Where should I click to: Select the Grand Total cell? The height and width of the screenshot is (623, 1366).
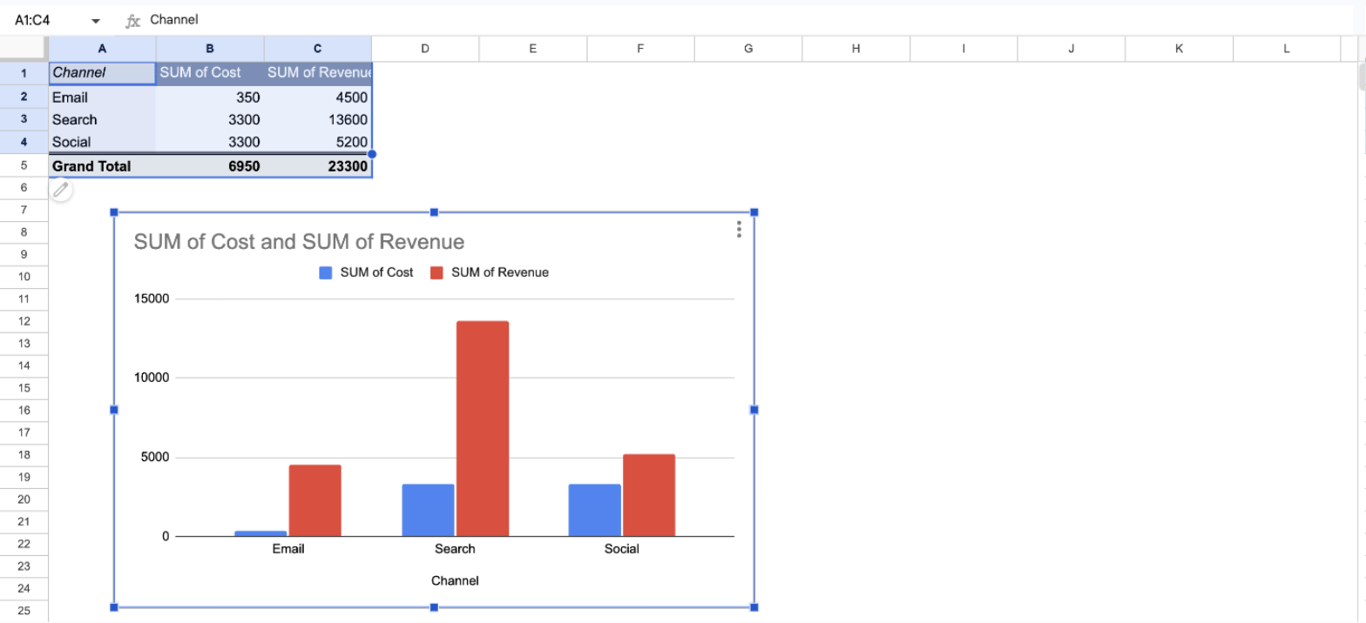(x=102, y=166)
